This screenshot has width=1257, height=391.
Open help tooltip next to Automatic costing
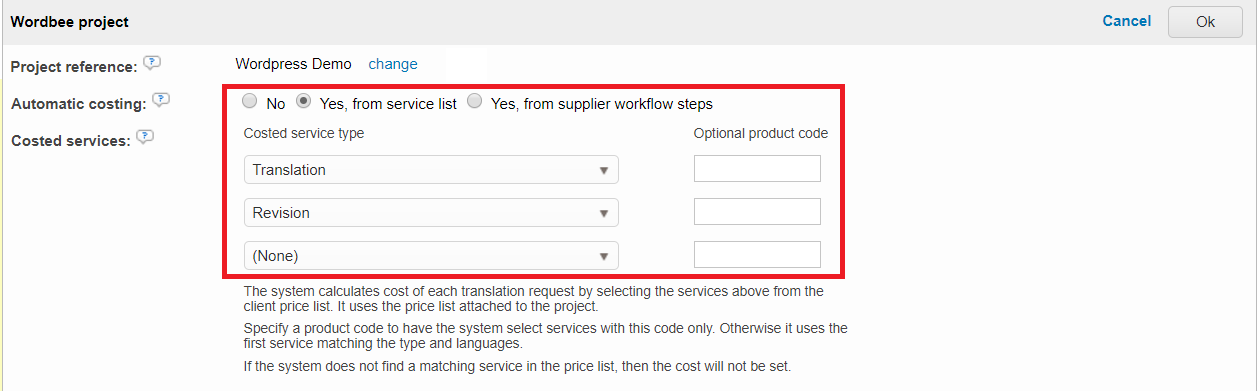pyautogui.click(x=162, y=101)
